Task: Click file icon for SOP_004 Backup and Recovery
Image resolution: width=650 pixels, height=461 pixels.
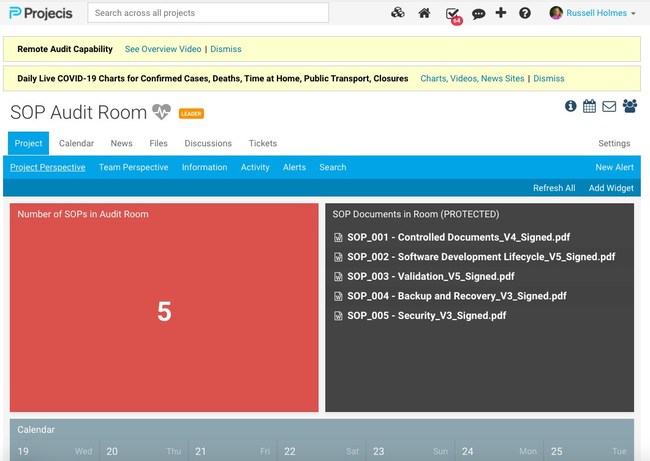Action: [x=338, y=296]
